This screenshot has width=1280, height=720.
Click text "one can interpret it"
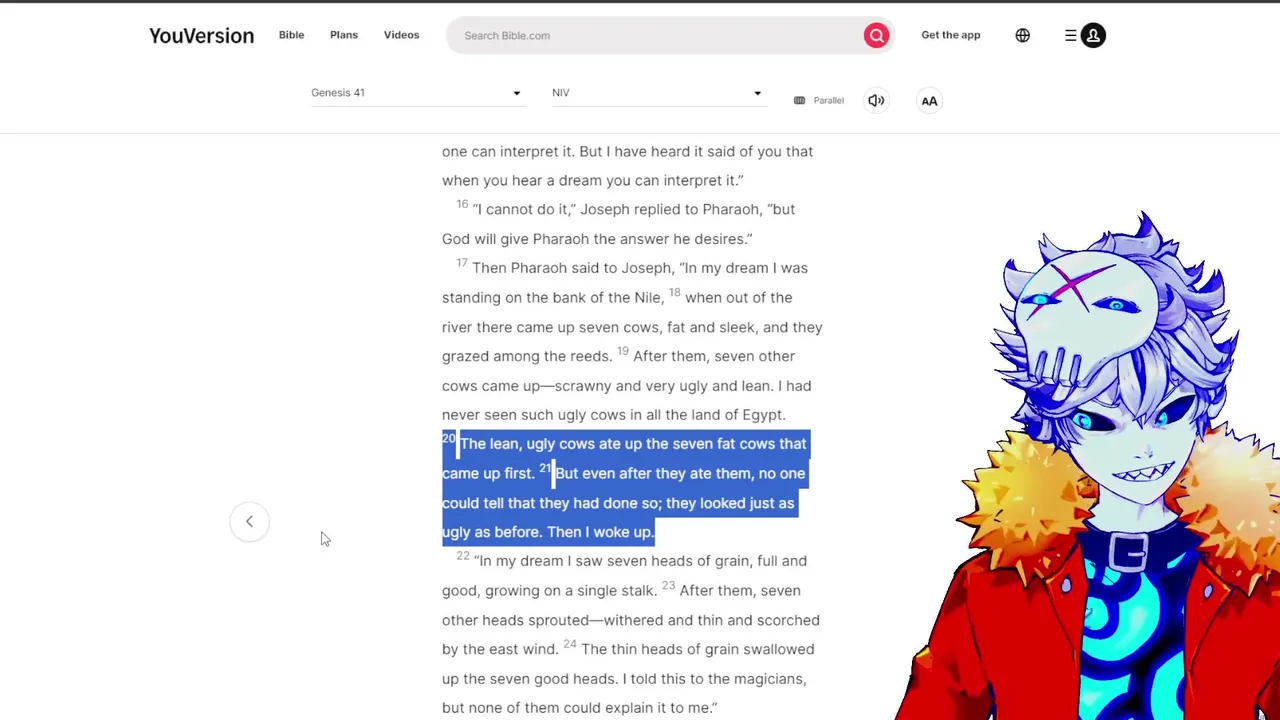tap(508, 152)
